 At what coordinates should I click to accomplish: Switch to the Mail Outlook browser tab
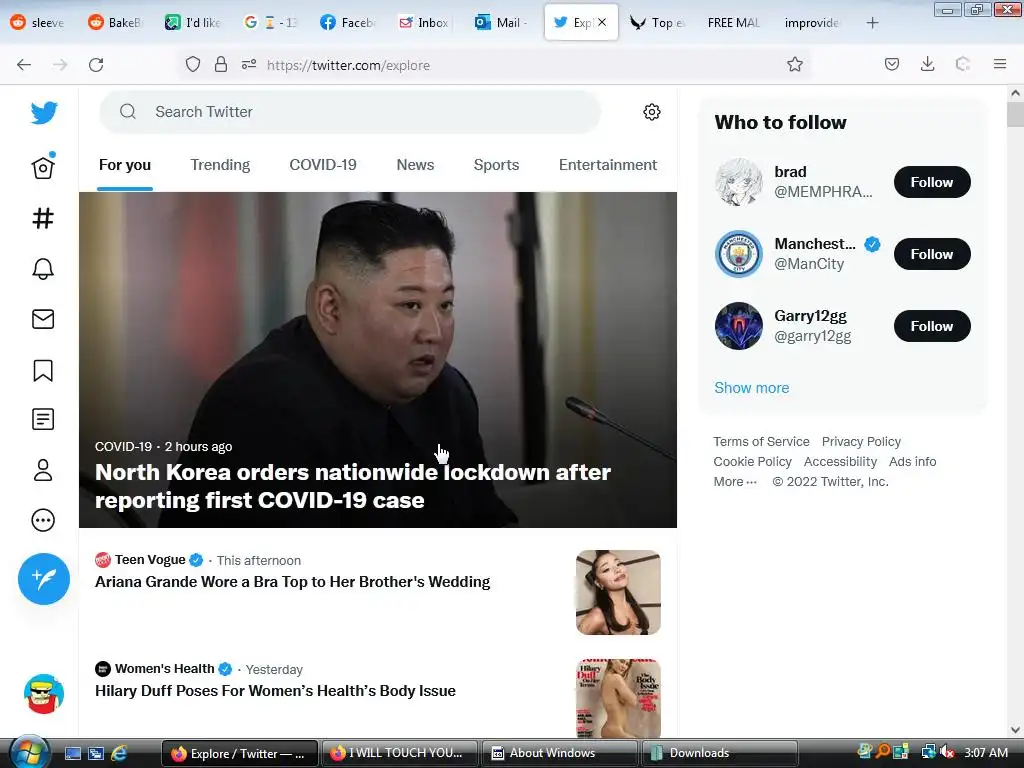tap(502, 23)
